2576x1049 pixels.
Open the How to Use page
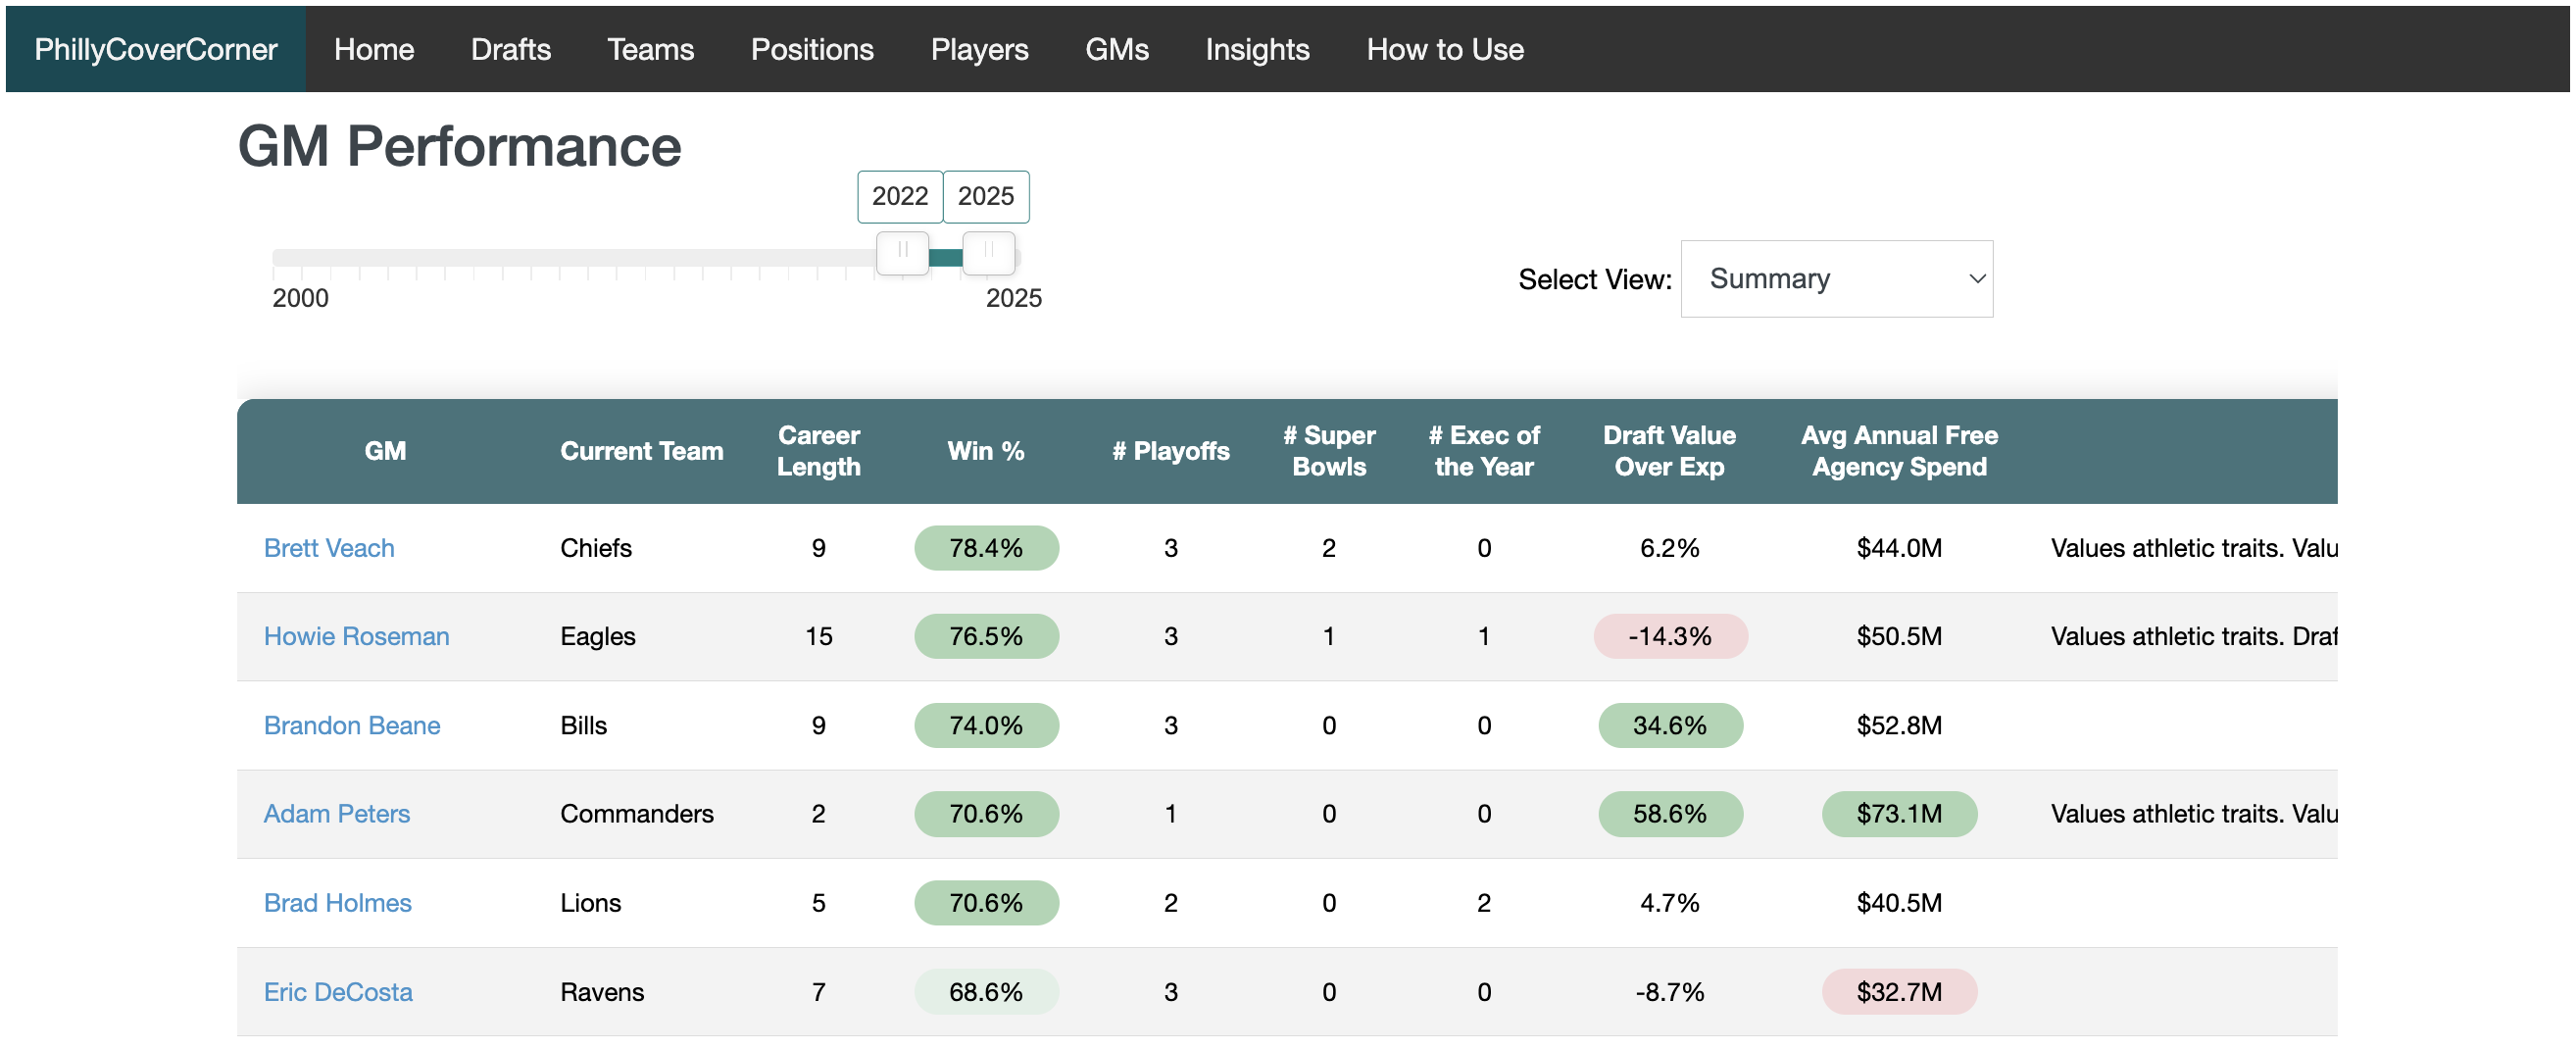1444,49
